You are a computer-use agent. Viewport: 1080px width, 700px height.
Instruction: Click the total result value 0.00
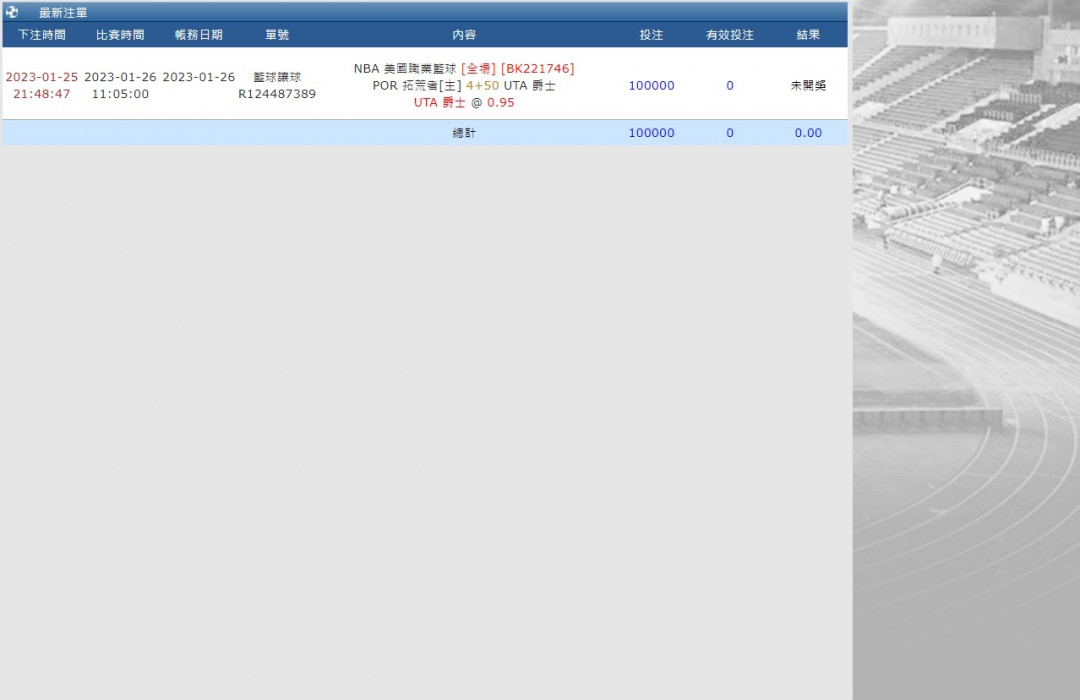coord(809,133)
